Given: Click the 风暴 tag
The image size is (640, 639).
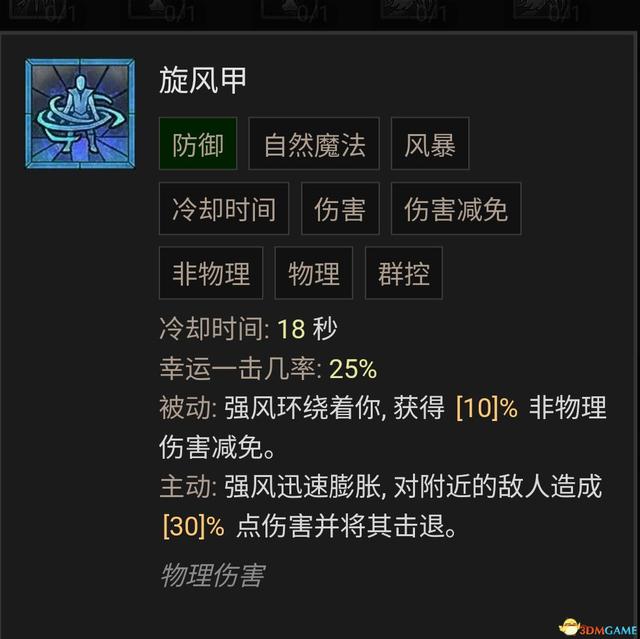Looking at the screenshot, I should click(x=430, y=144).
